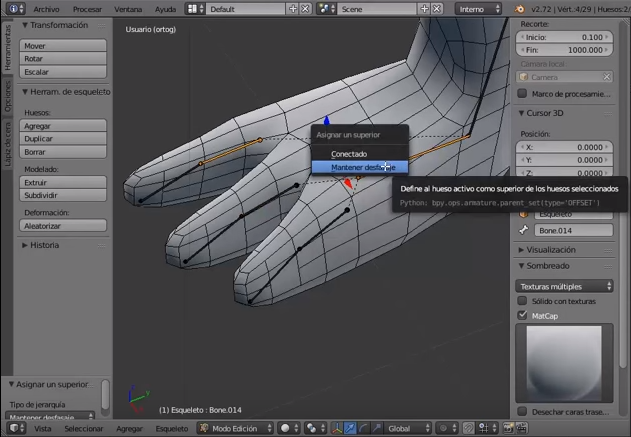Screen dimensions: 631x437
Task: Choose Mantener desfasaje in parent popup
Action: point(360,167)
